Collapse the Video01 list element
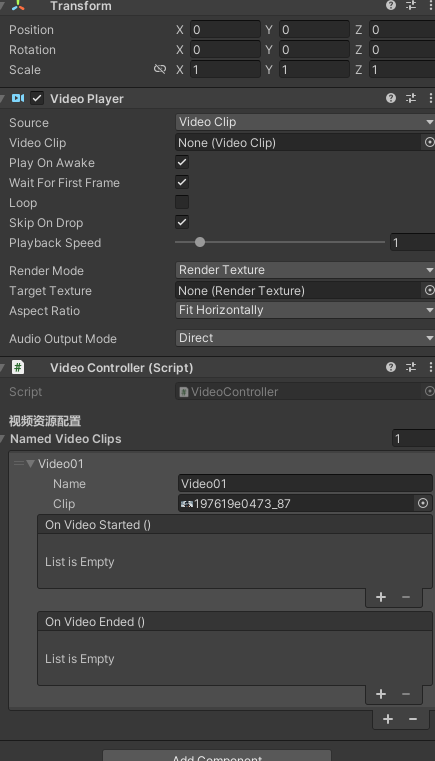The image size is (435, 761). [x=31, y=463]
